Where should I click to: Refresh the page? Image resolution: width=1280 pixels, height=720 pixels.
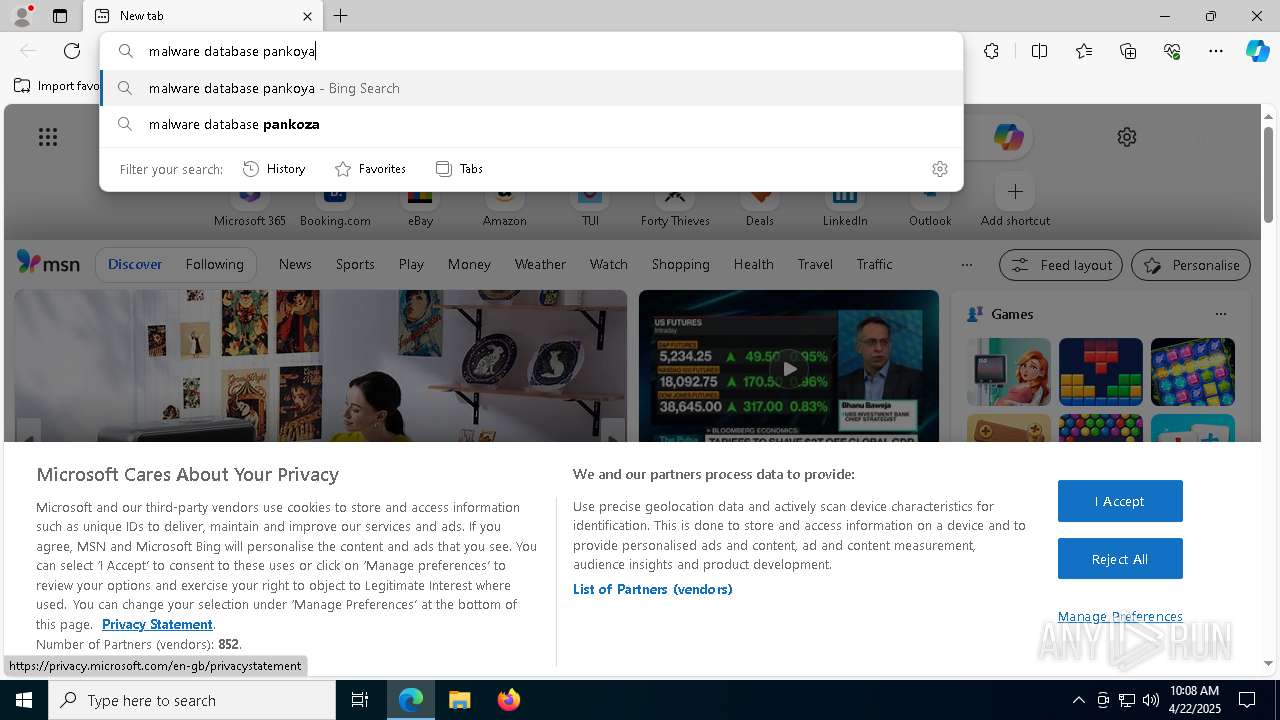[72, 51]
